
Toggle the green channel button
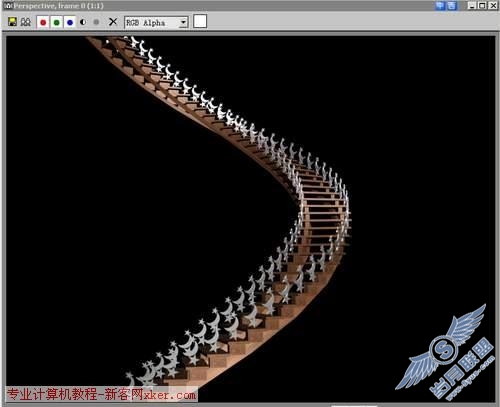click(x=57, y=22)
